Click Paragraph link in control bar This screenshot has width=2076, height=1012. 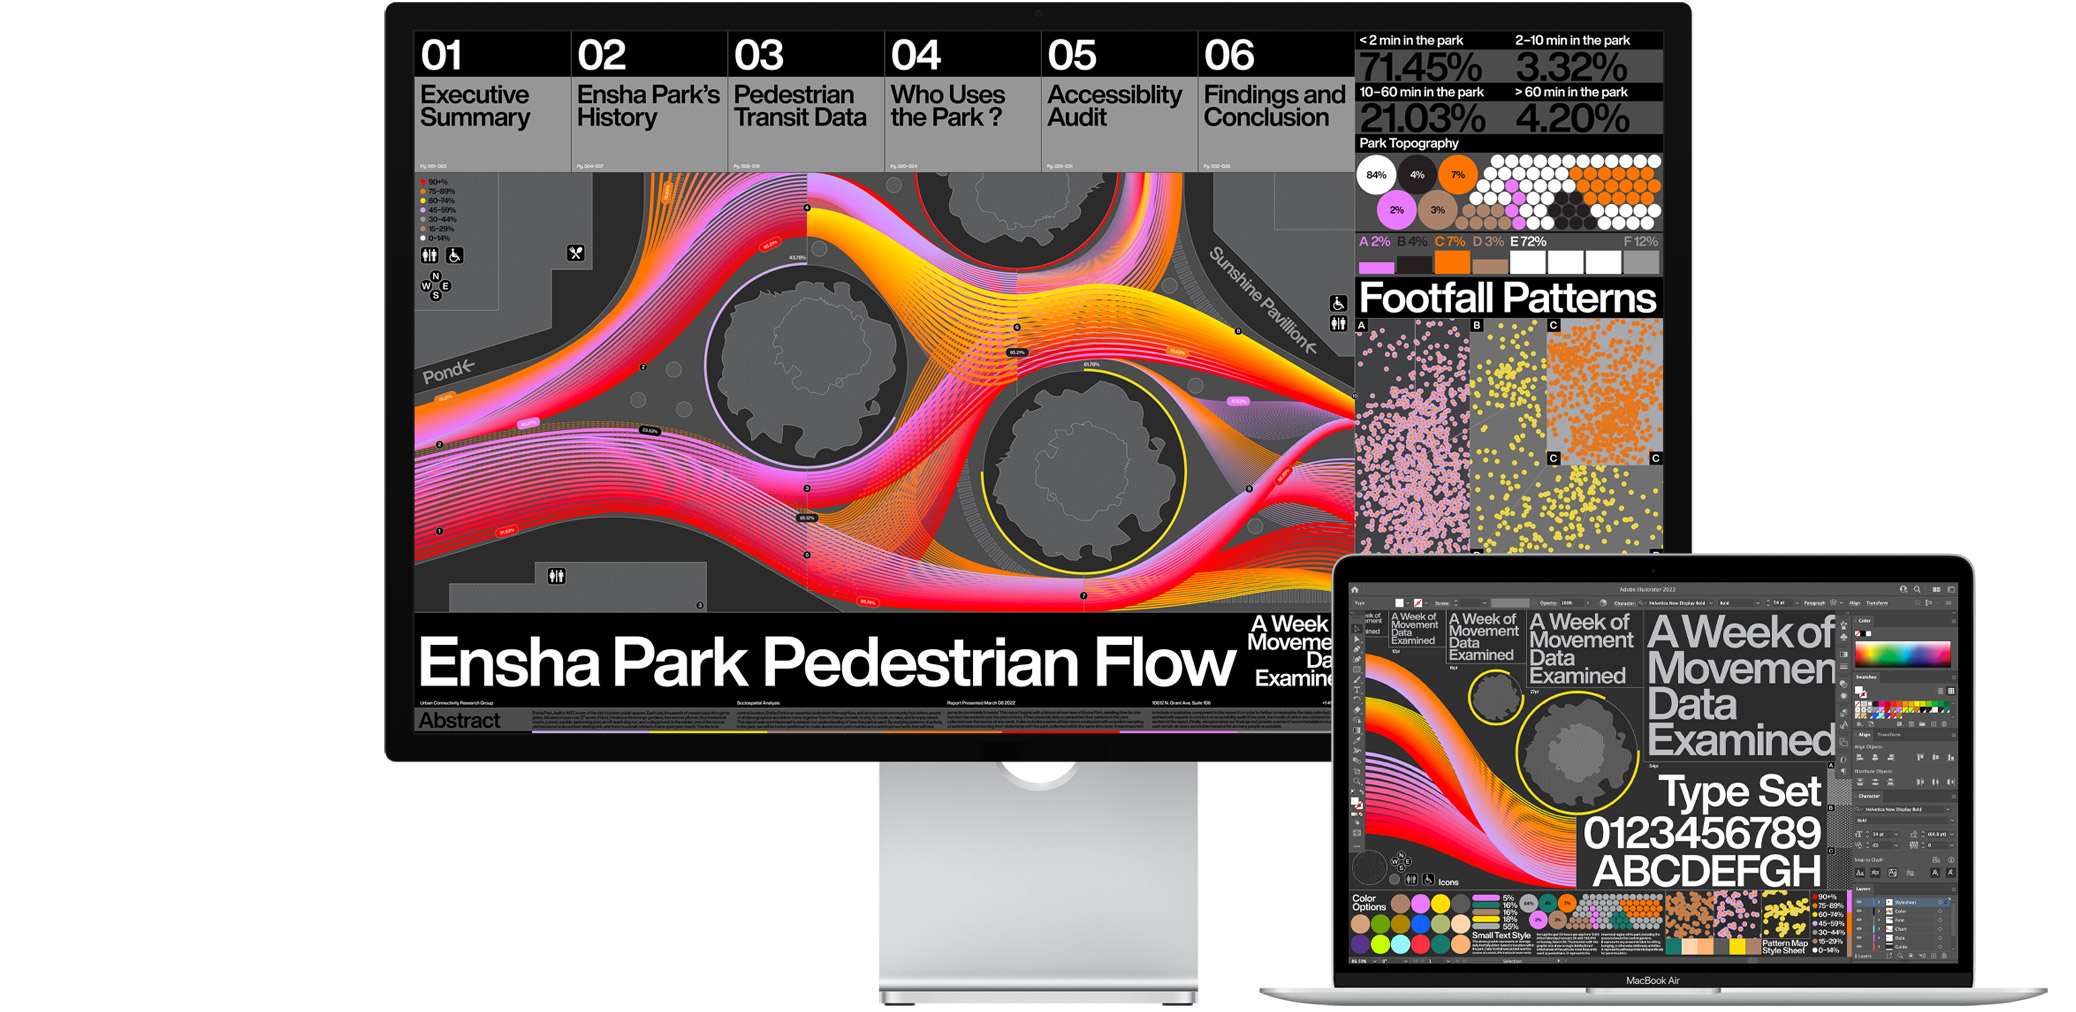(1814, 603)
